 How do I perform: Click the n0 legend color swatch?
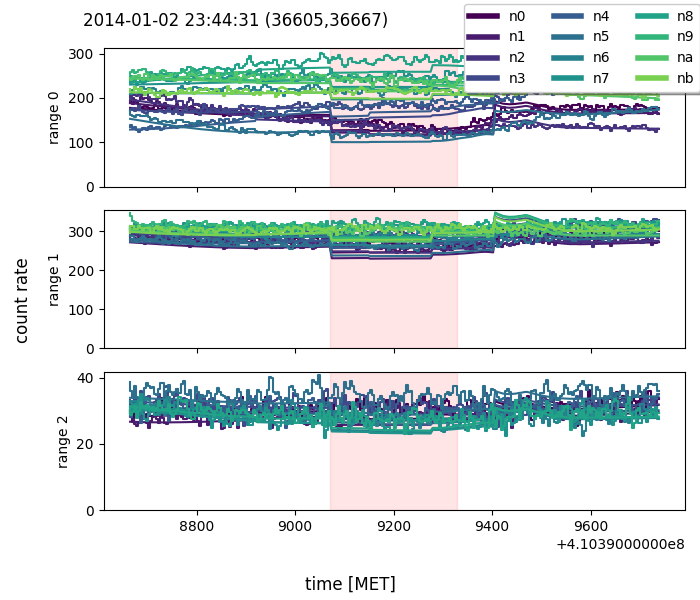(x=483, y=16)
